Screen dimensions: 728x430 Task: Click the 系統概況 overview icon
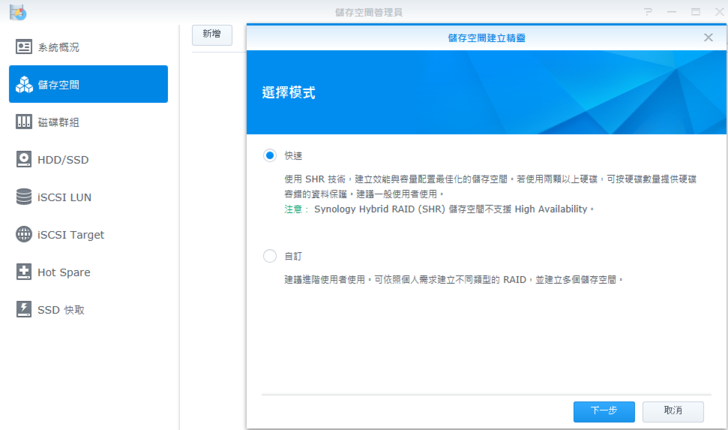point(24,47)
